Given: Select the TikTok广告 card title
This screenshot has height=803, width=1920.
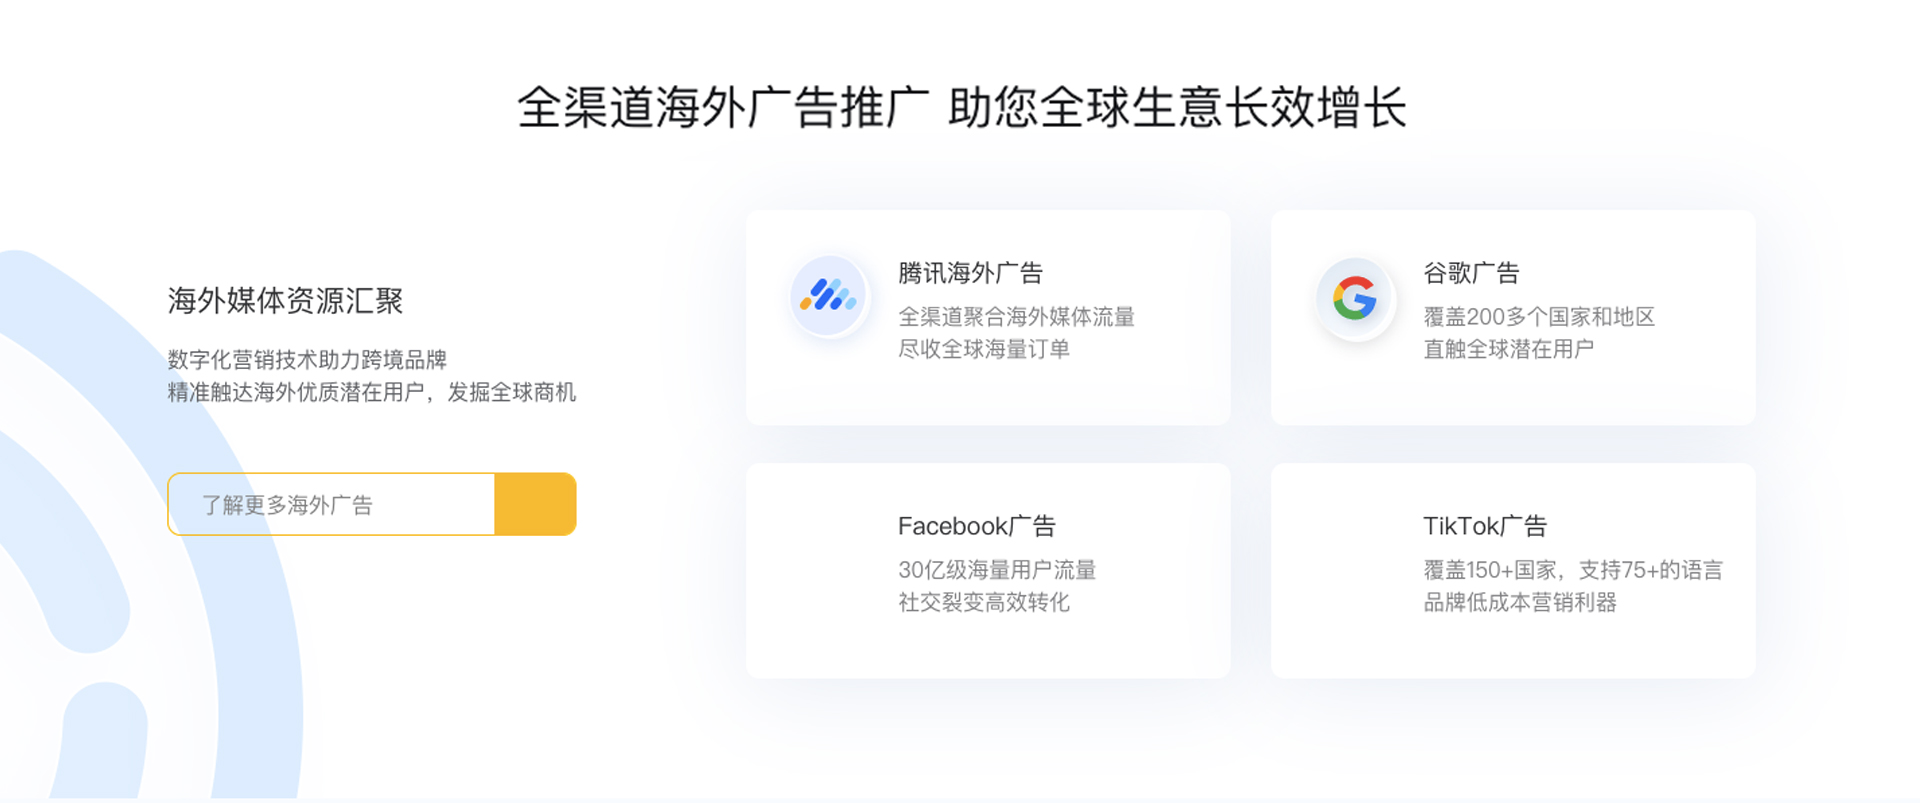Looking at the screenshot, I should (1484, 526).
